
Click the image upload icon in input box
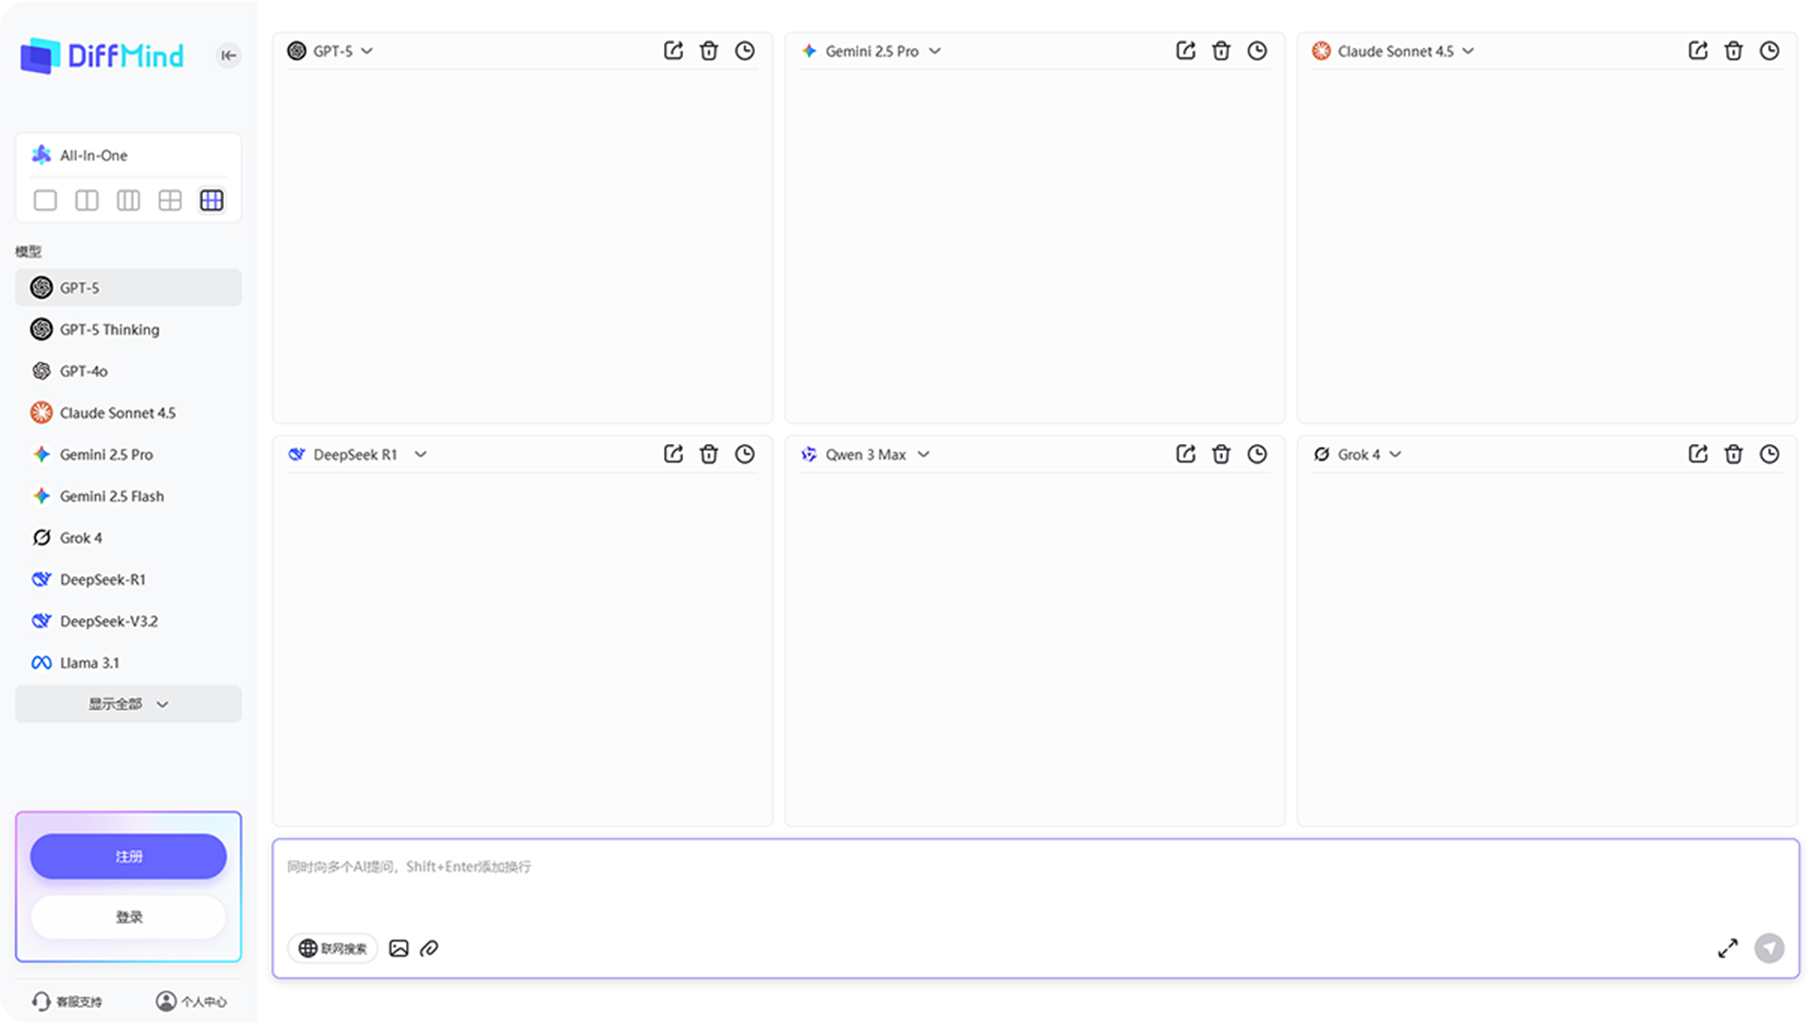[398, 948]
